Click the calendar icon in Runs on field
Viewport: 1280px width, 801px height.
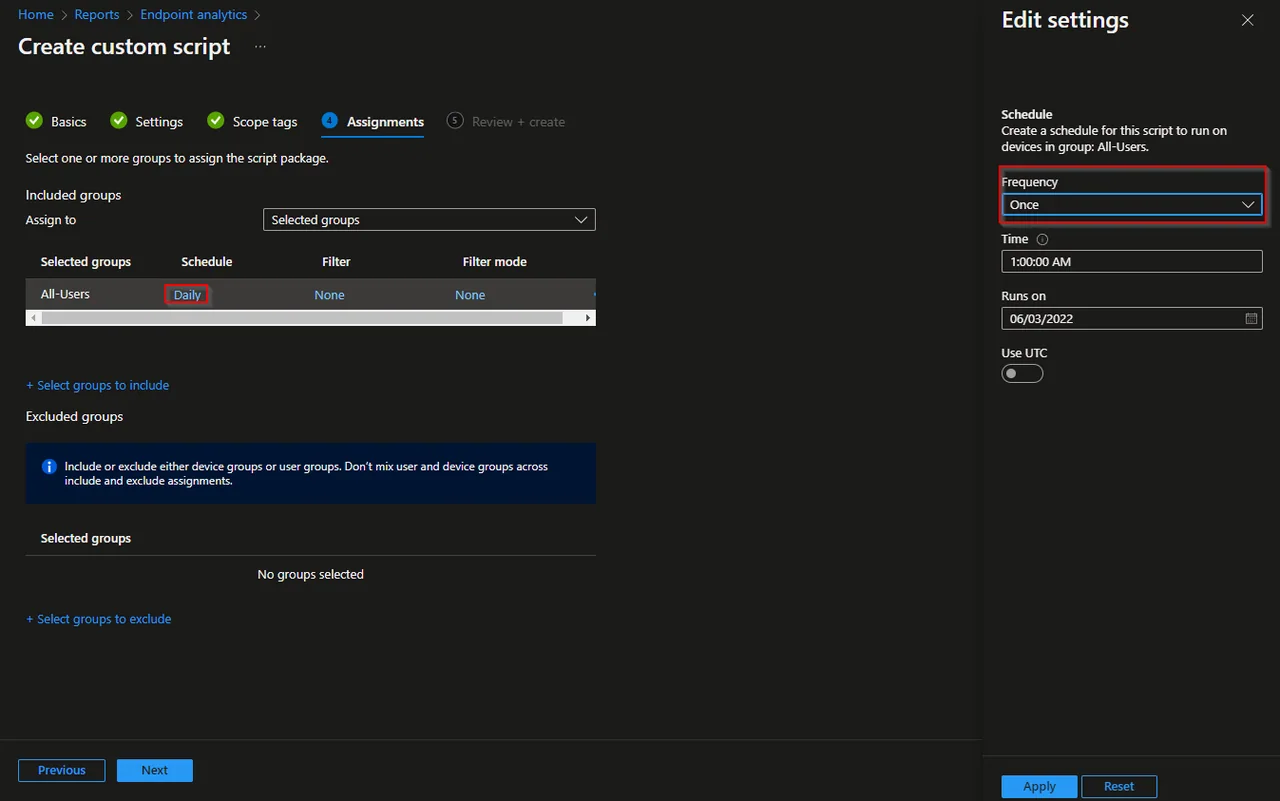[1251, 319]
